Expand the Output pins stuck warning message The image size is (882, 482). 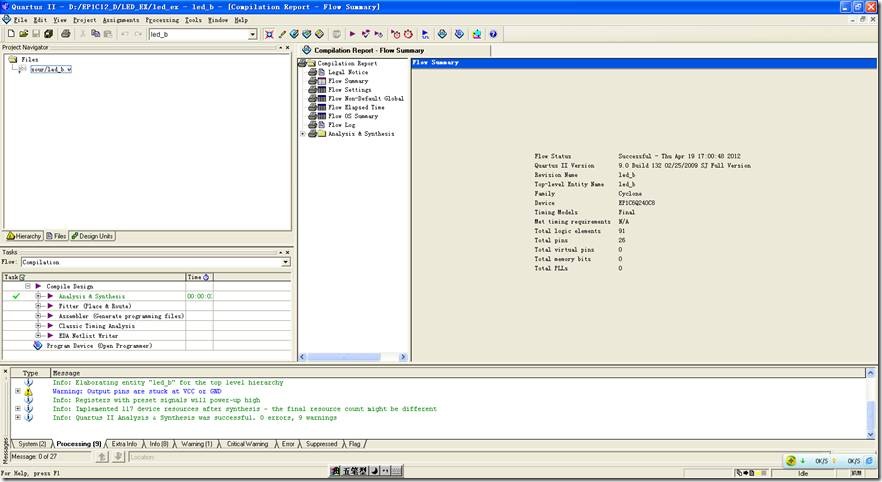click(x=18, y=391)
